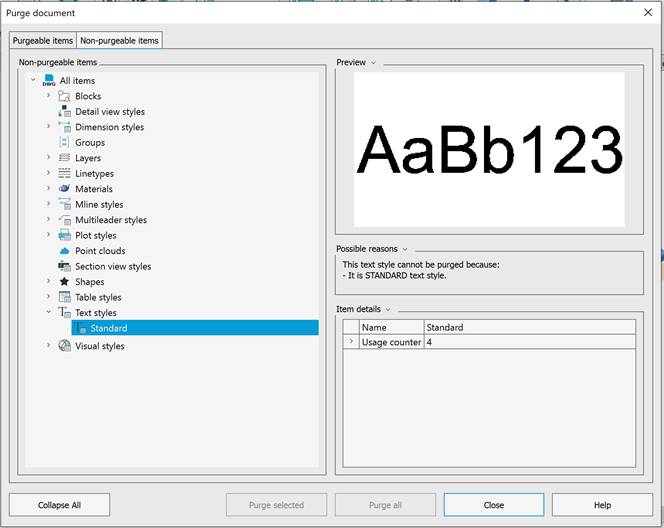Click the Usage counter value '4'
Screen dimensions: 664x528
[x=529, y=342]
